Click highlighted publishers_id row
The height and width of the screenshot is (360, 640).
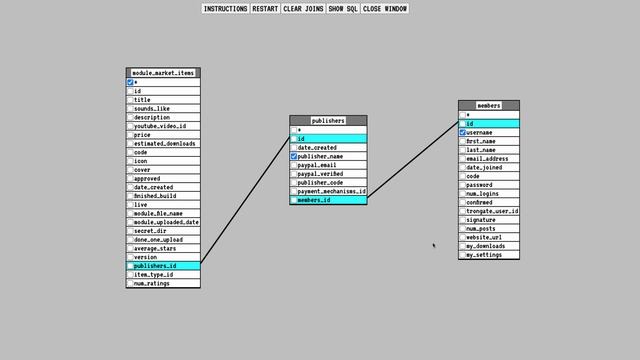[x=163, y=266]
